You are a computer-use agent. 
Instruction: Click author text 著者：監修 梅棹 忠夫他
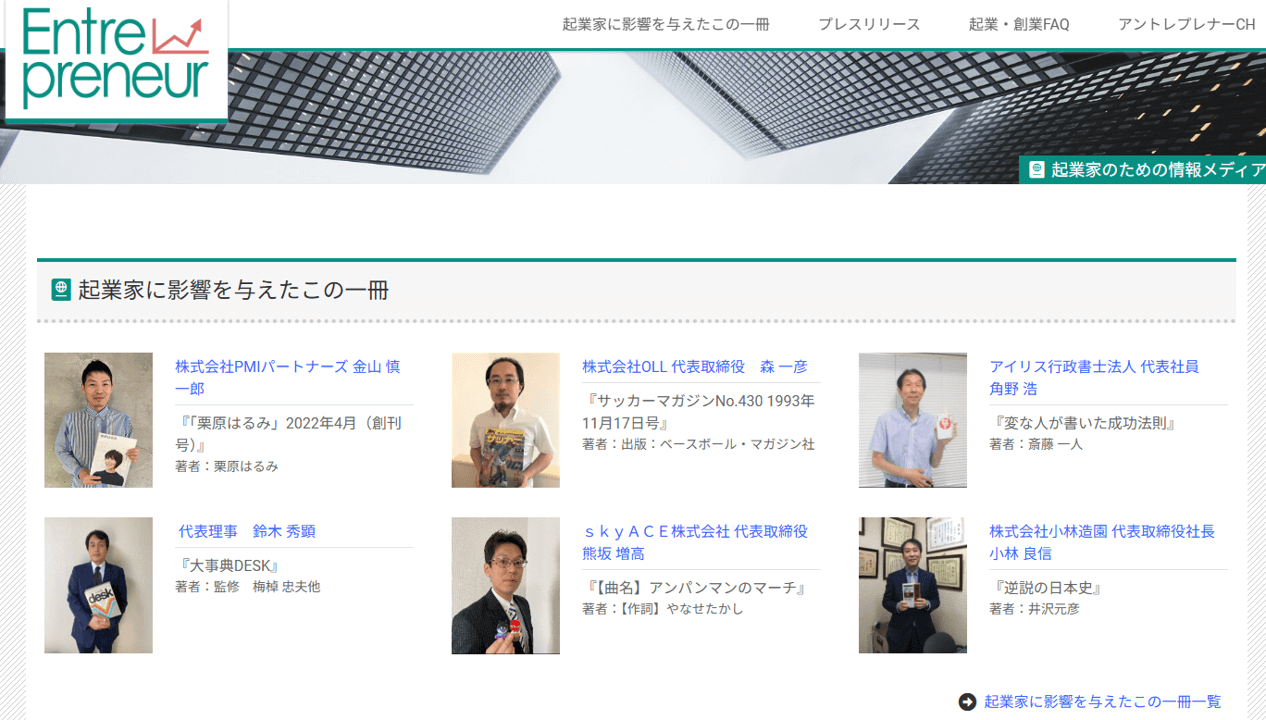(247, 587)
